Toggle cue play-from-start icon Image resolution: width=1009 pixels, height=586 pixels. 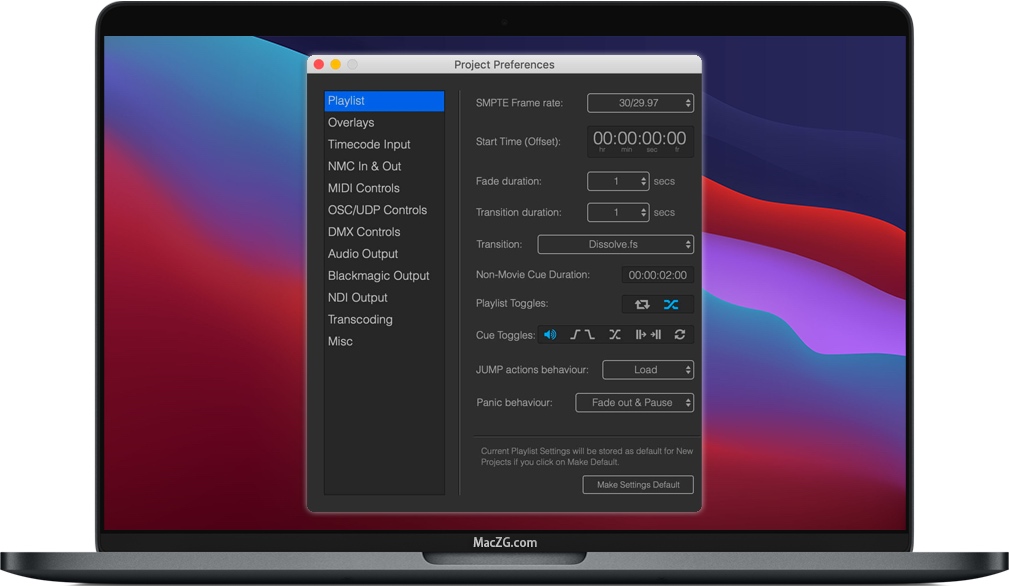coord(642,335)
